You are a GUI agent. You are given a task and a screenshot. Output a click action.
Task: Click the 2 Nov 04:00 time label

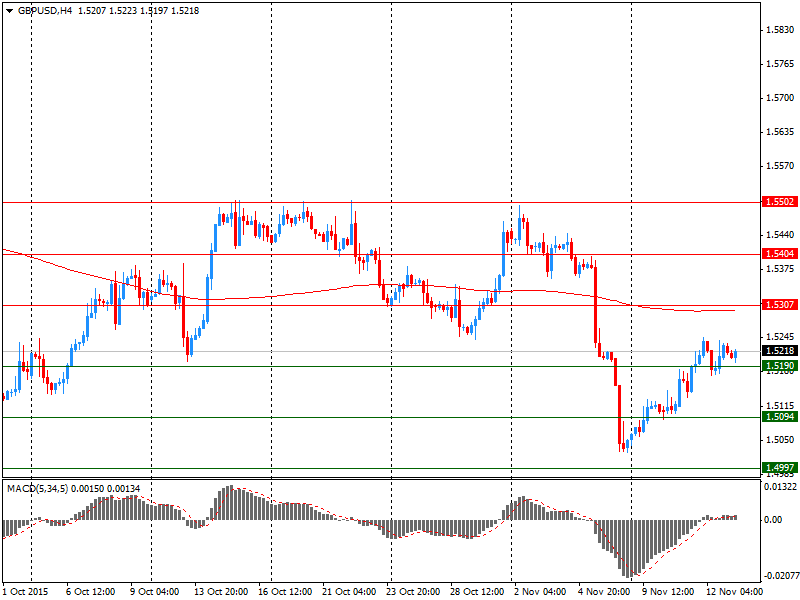540,591
